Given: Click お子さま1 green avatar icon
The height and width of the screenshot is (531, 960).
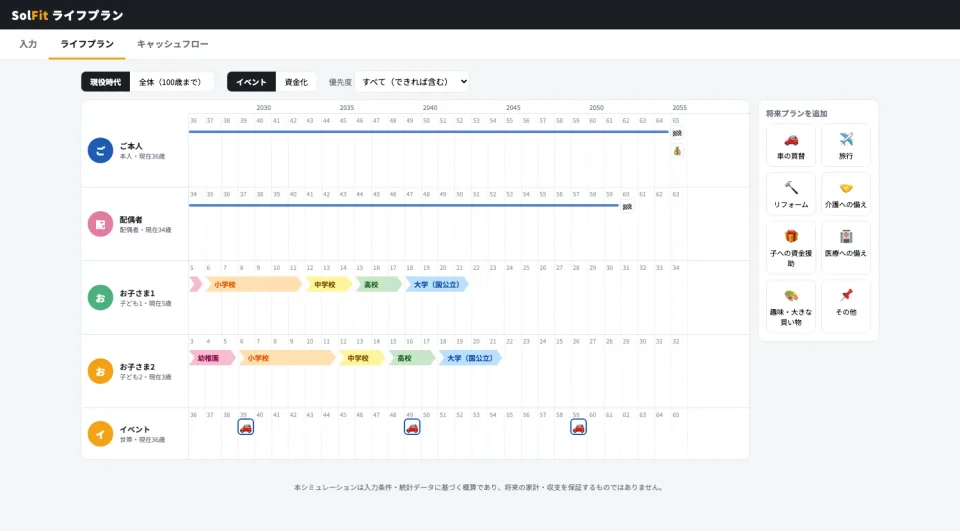Looking at the screenshot, I should (x=100, y=297).
